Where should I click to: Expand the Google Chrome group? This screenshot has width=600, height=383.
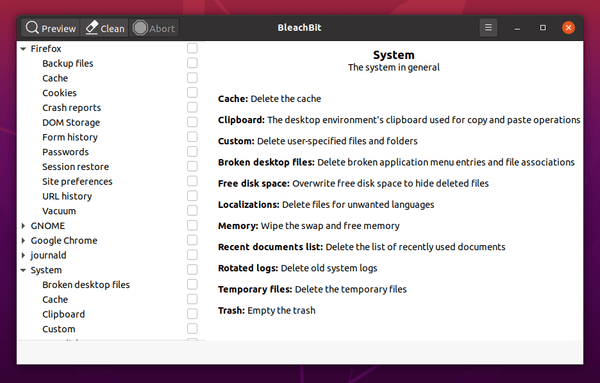pyautogui.click(x=23, y=240)
